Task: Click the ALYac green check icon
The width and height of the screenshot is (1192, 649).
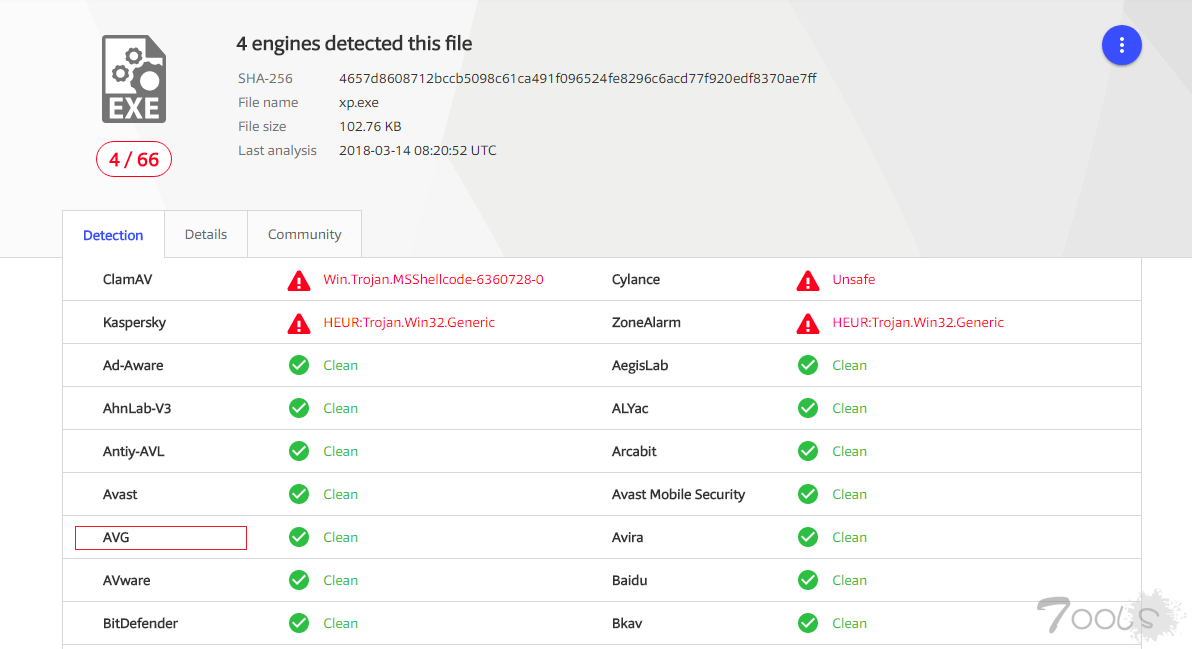Action: point(808,408)
